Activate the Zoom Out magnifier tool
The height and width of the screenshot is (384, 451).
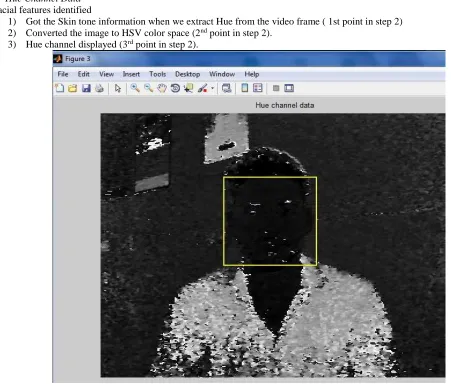click(x=149, y=88)
